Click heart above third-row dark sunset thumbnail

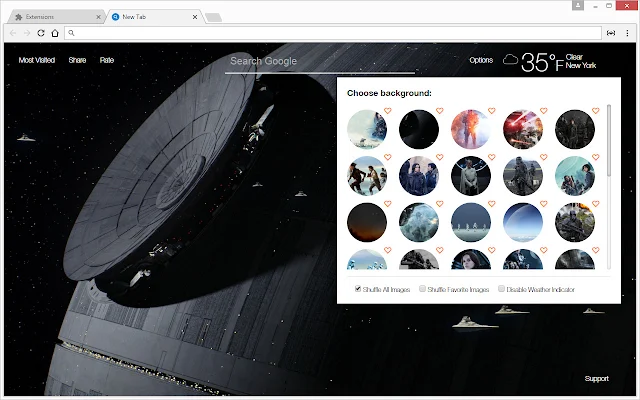pyautogui.click(x=387, y=204)
